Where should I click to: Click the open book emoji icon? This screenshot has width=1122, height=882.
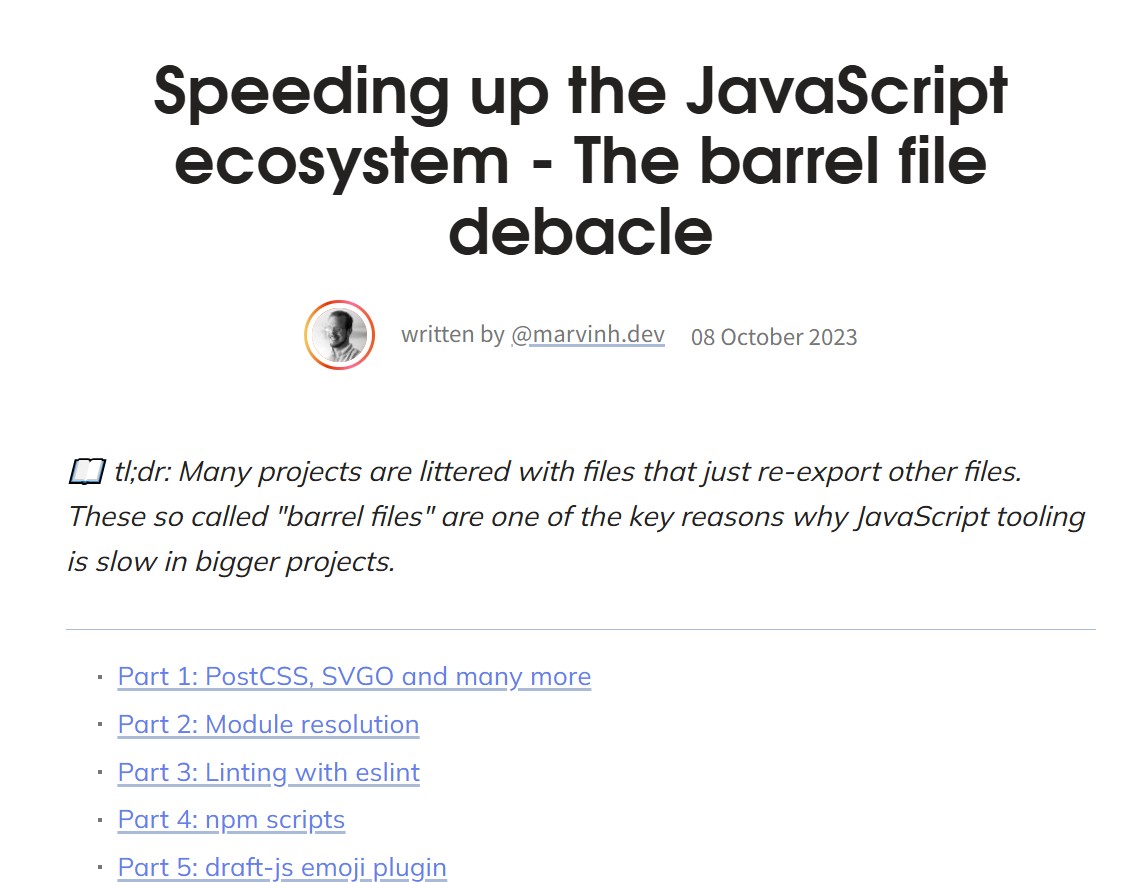point(87,472)
